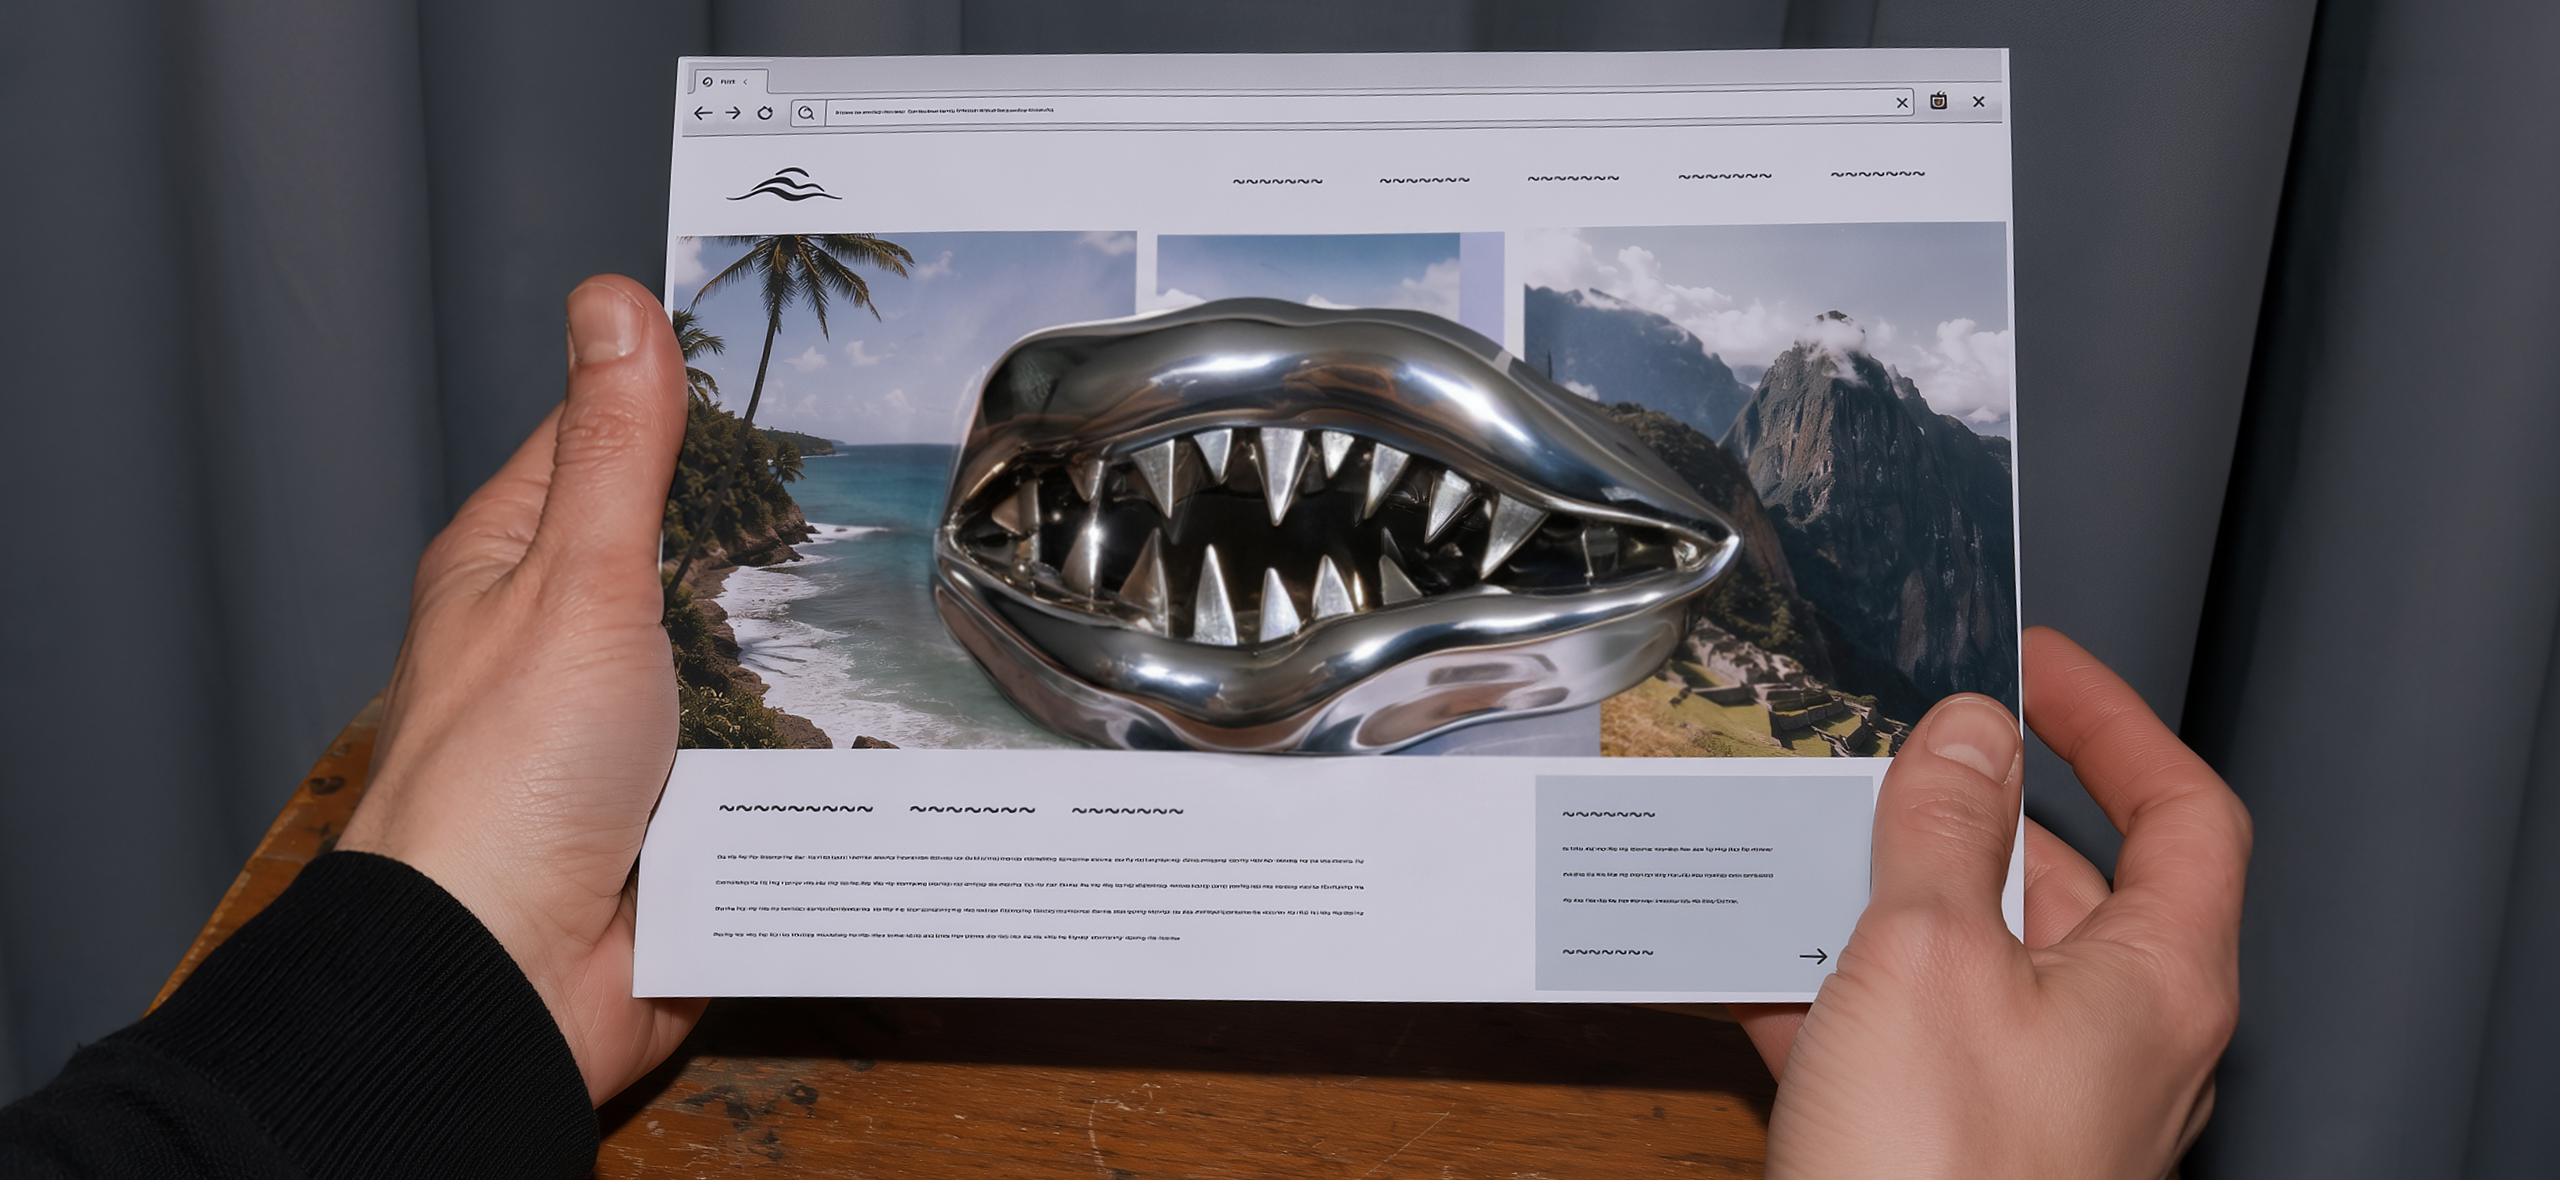Select the open browser tab
2560x1180 pixels.
tap(730, 82)
